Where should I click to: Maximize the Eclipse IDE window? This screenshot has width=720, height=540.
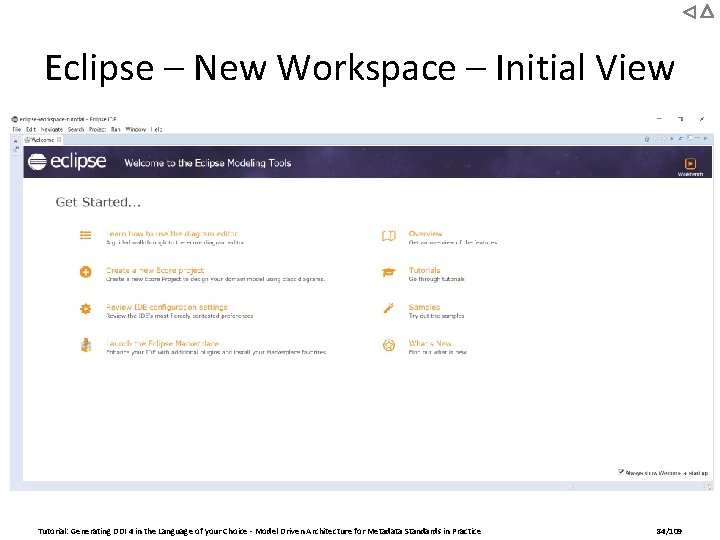coord(681,119)
